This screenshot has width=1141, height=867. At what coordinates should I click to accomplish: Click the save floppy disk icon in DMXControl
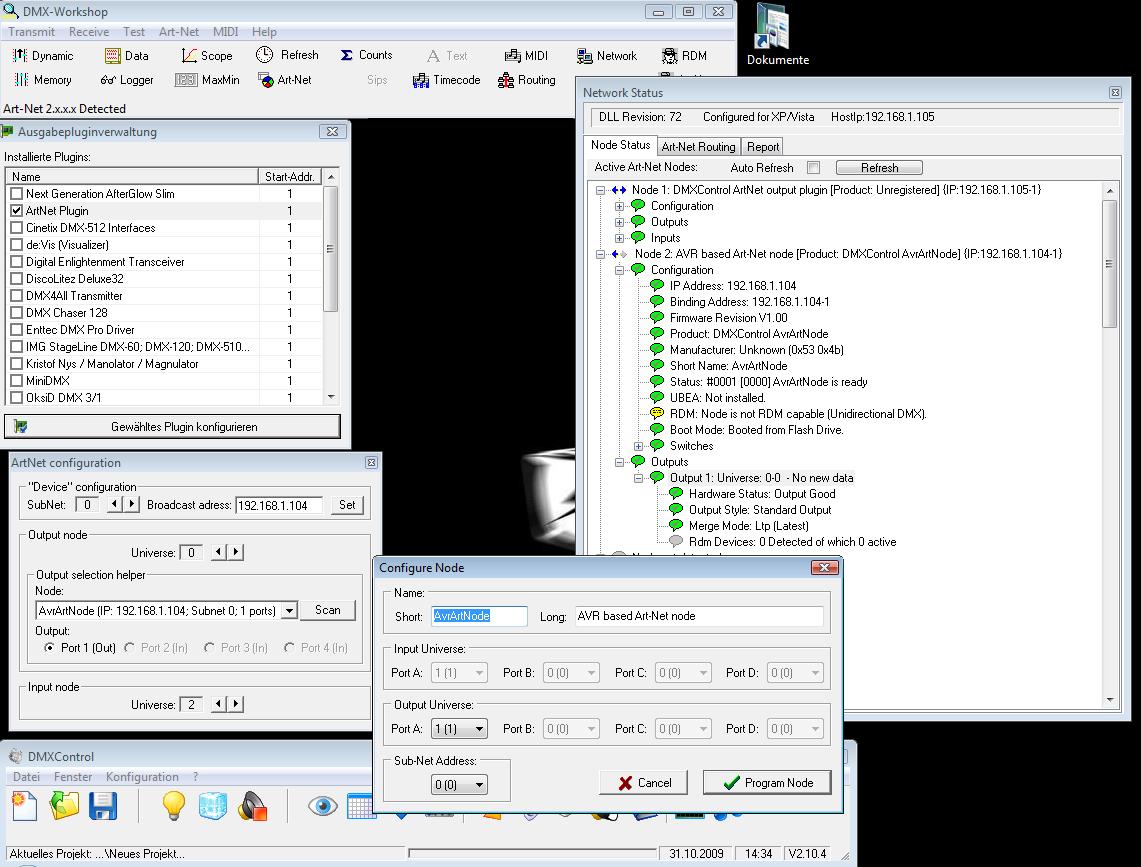coord(103,805)
